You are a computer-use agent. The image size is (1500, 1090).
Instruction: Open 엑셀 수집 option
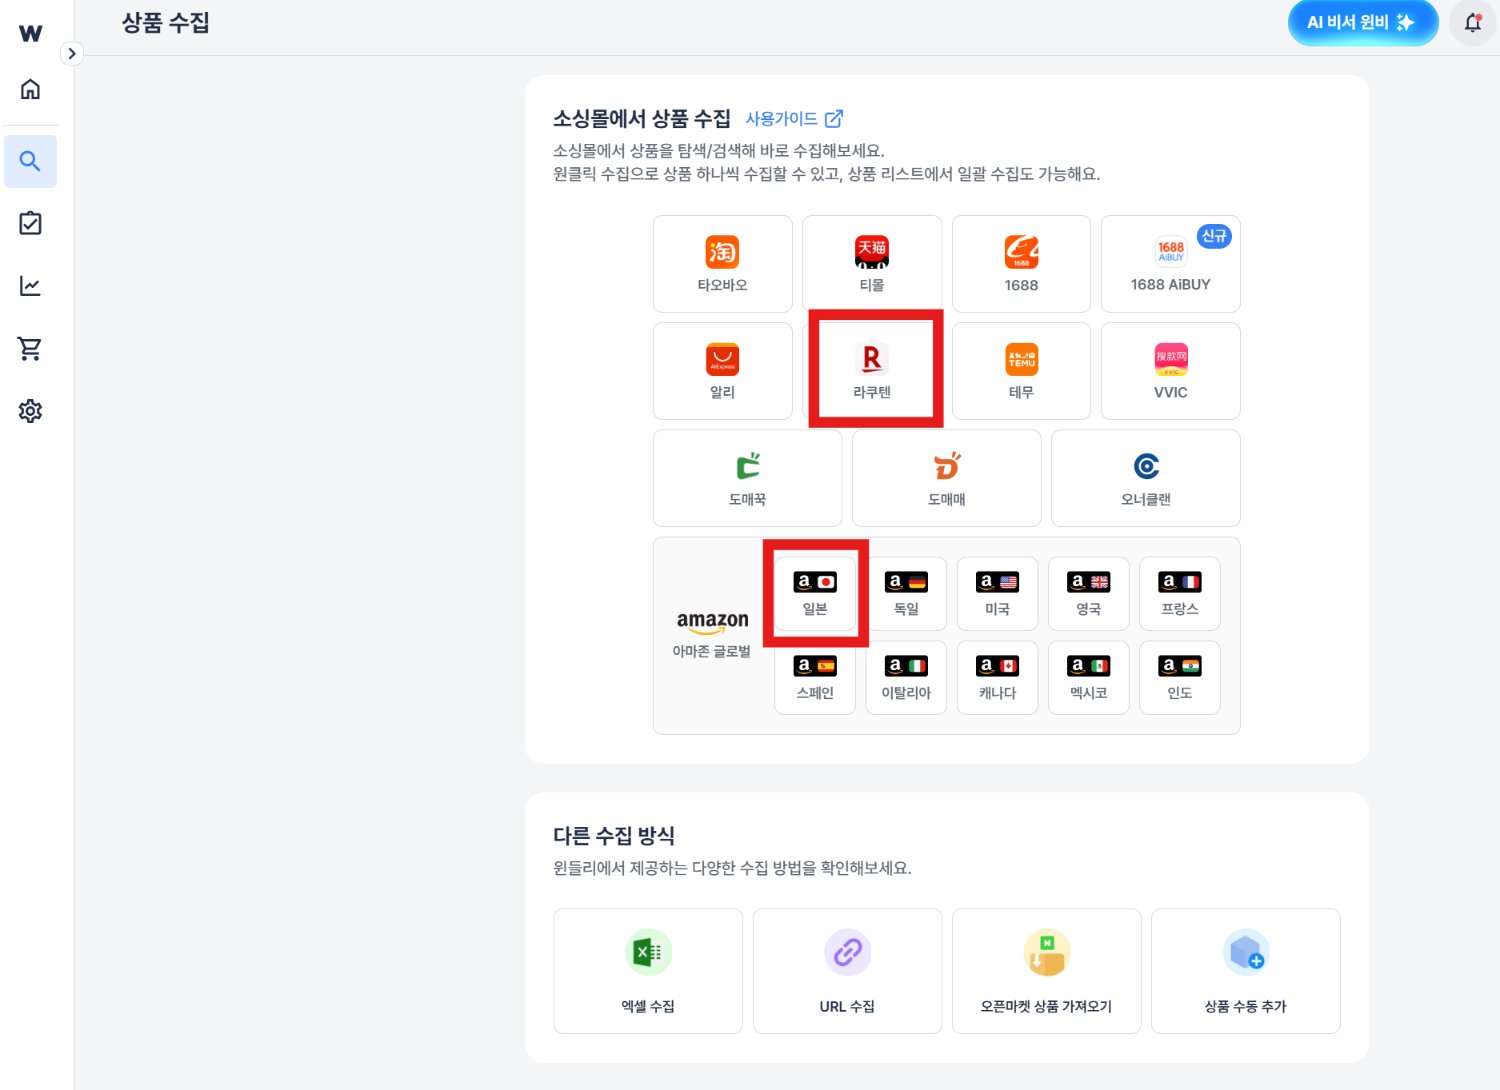coord(648,970)
